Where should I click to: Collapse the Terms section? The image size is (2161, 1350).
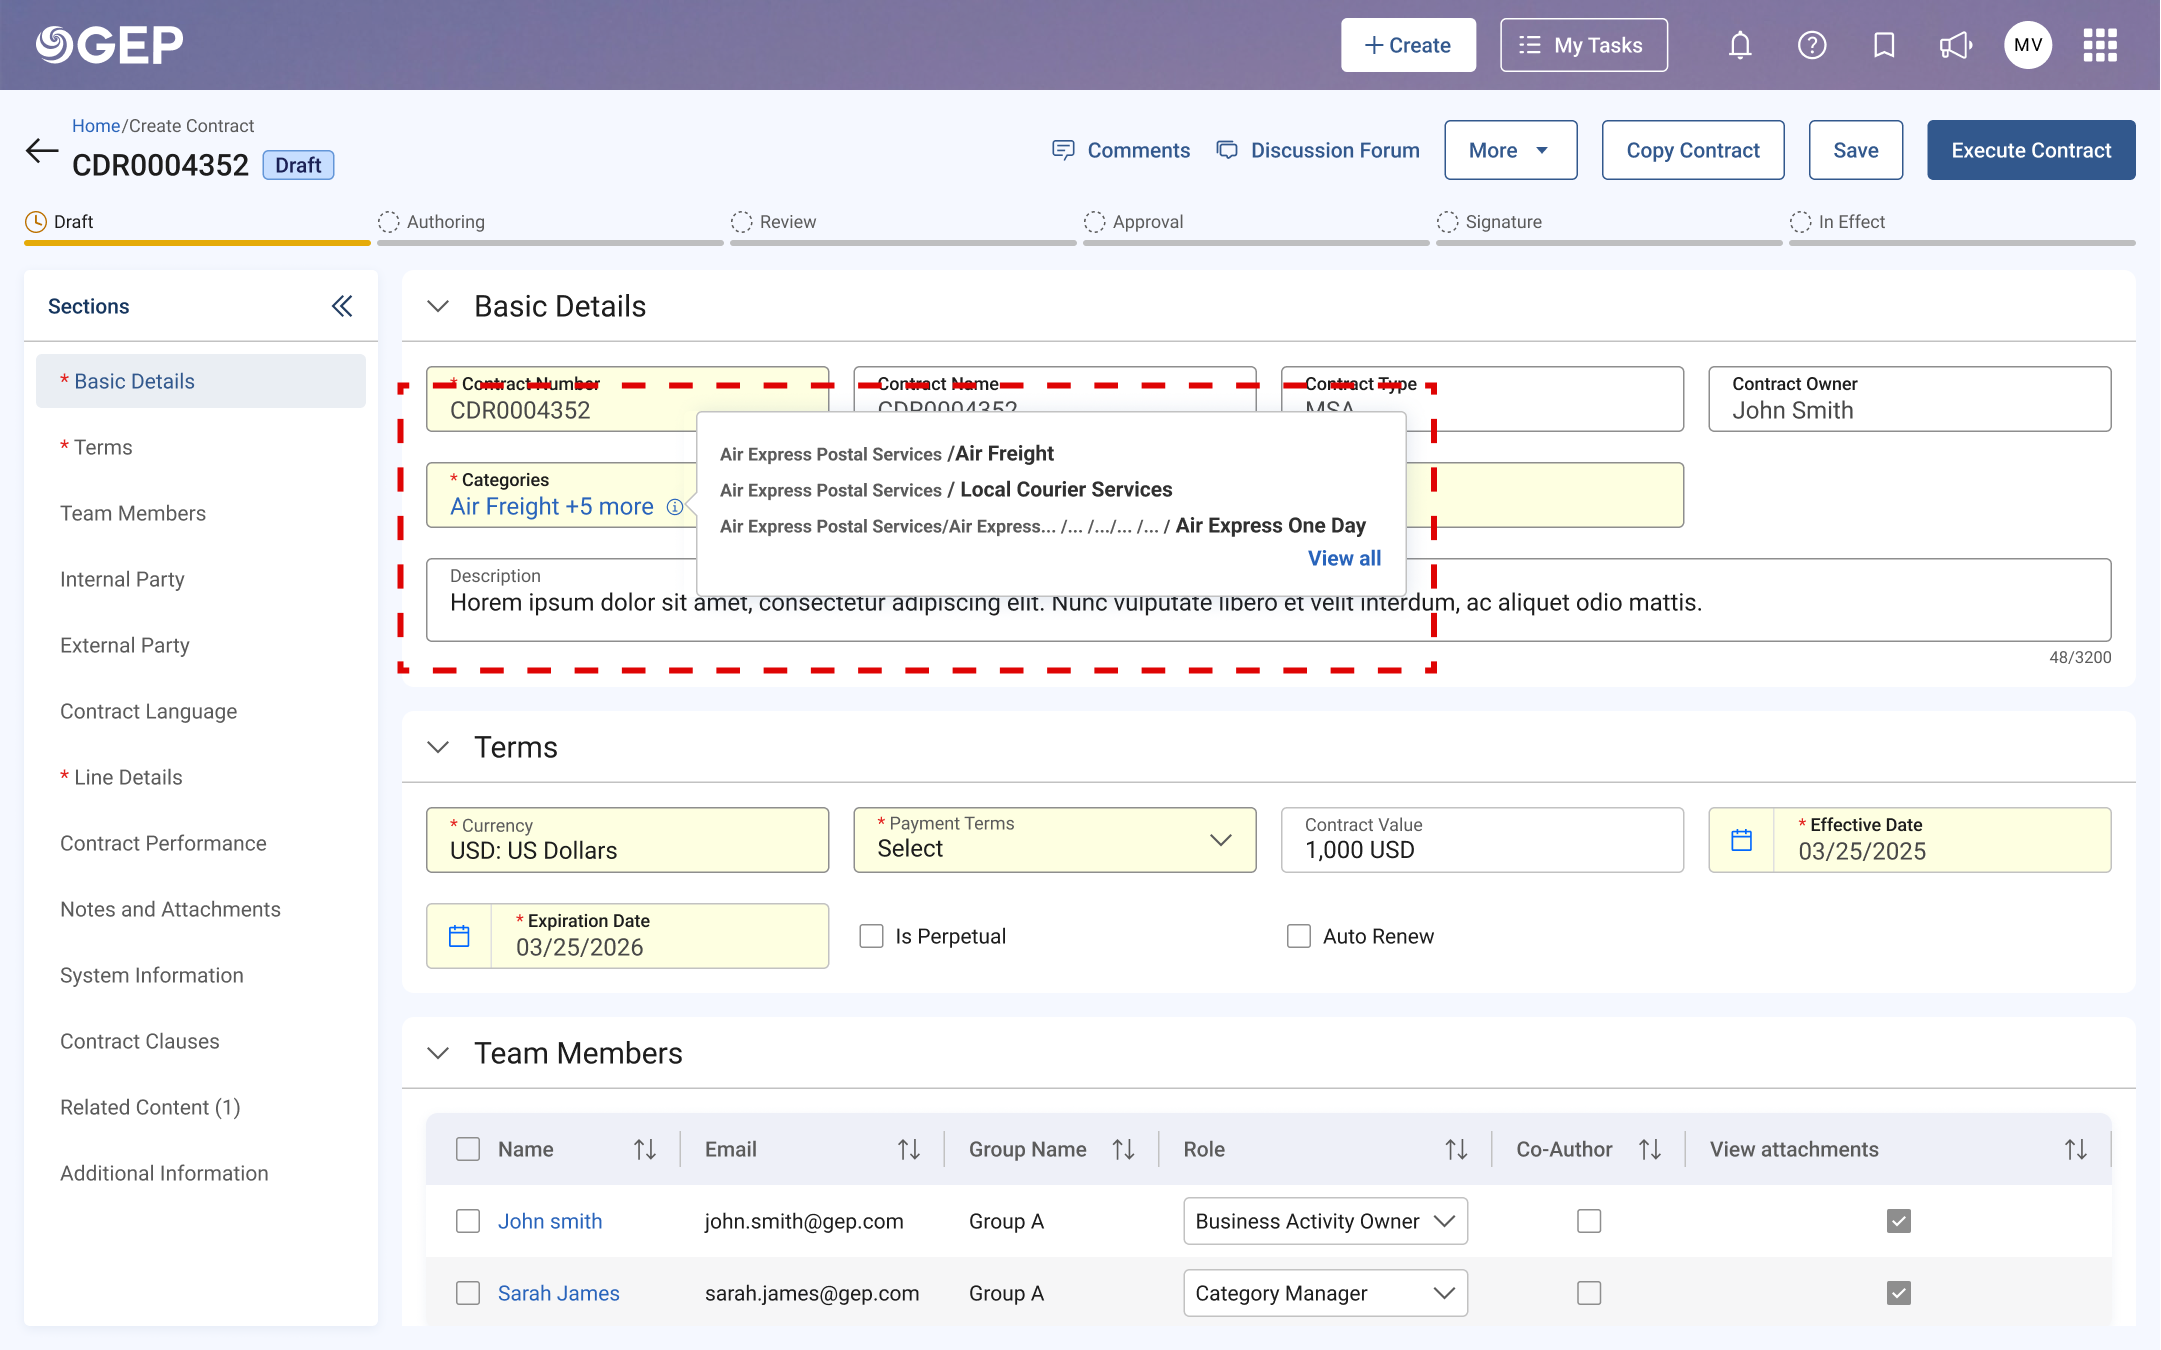[438, 747]
